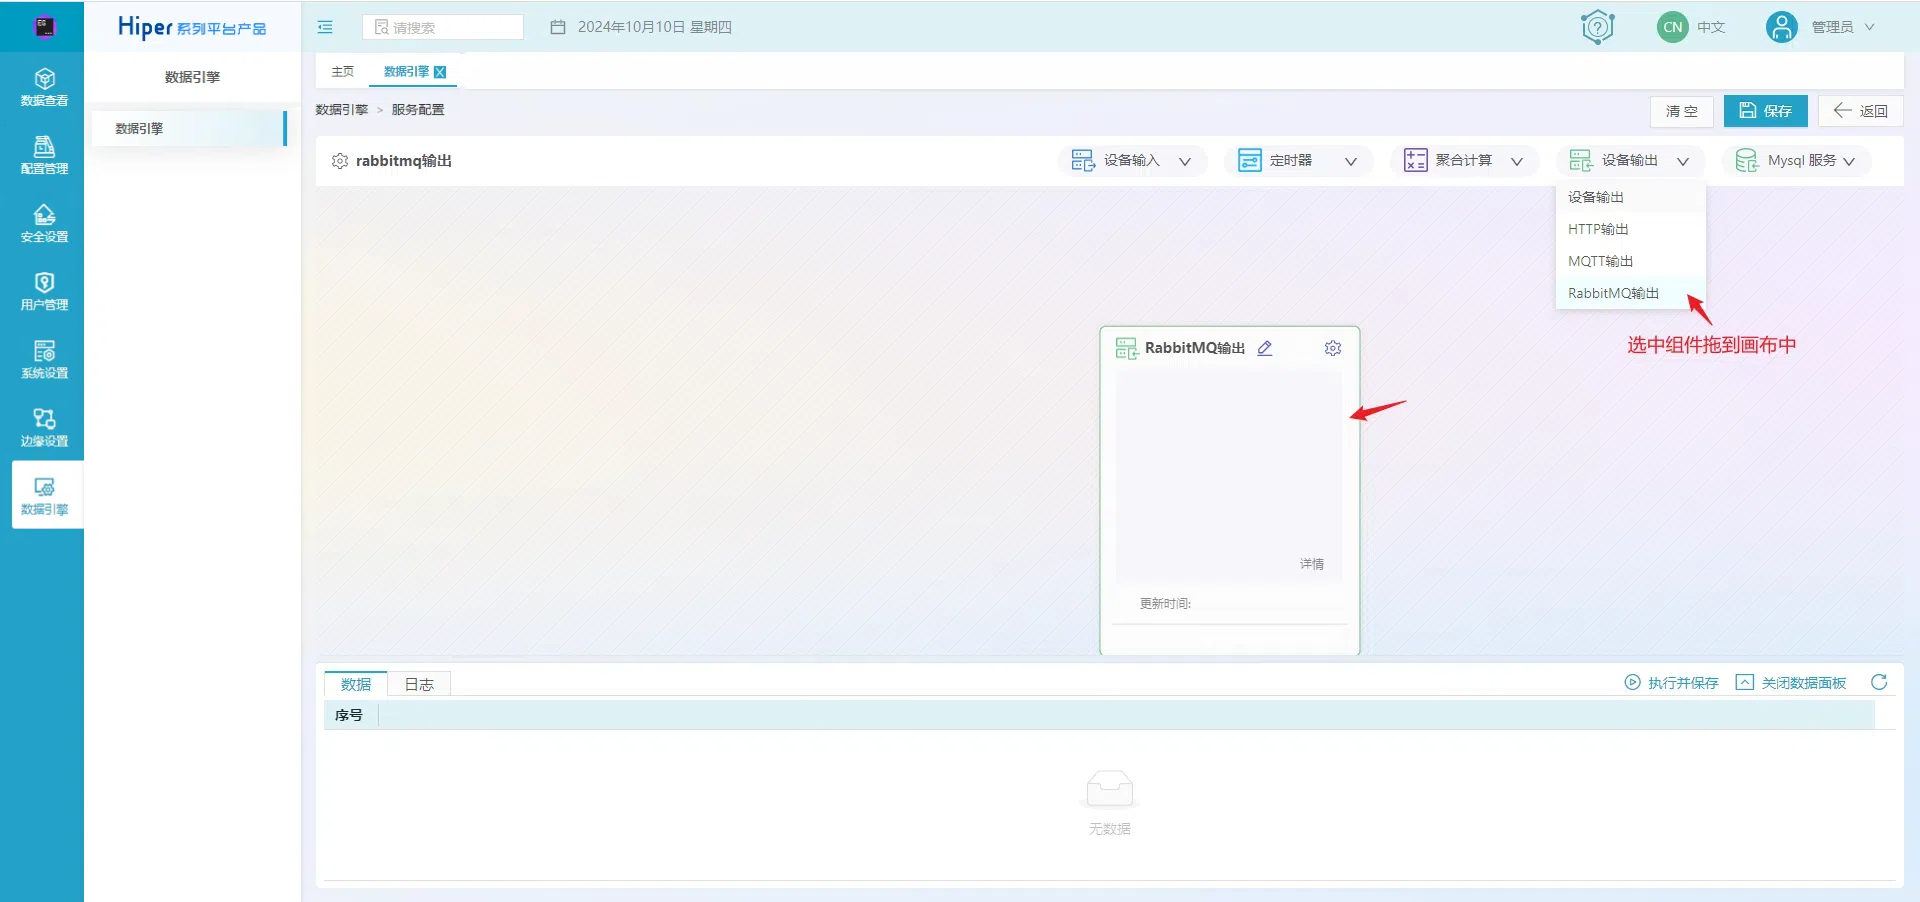Open 详情 link in RabbitMQ输出 node
1920x902 pixels.
(x=1312, y=564)
